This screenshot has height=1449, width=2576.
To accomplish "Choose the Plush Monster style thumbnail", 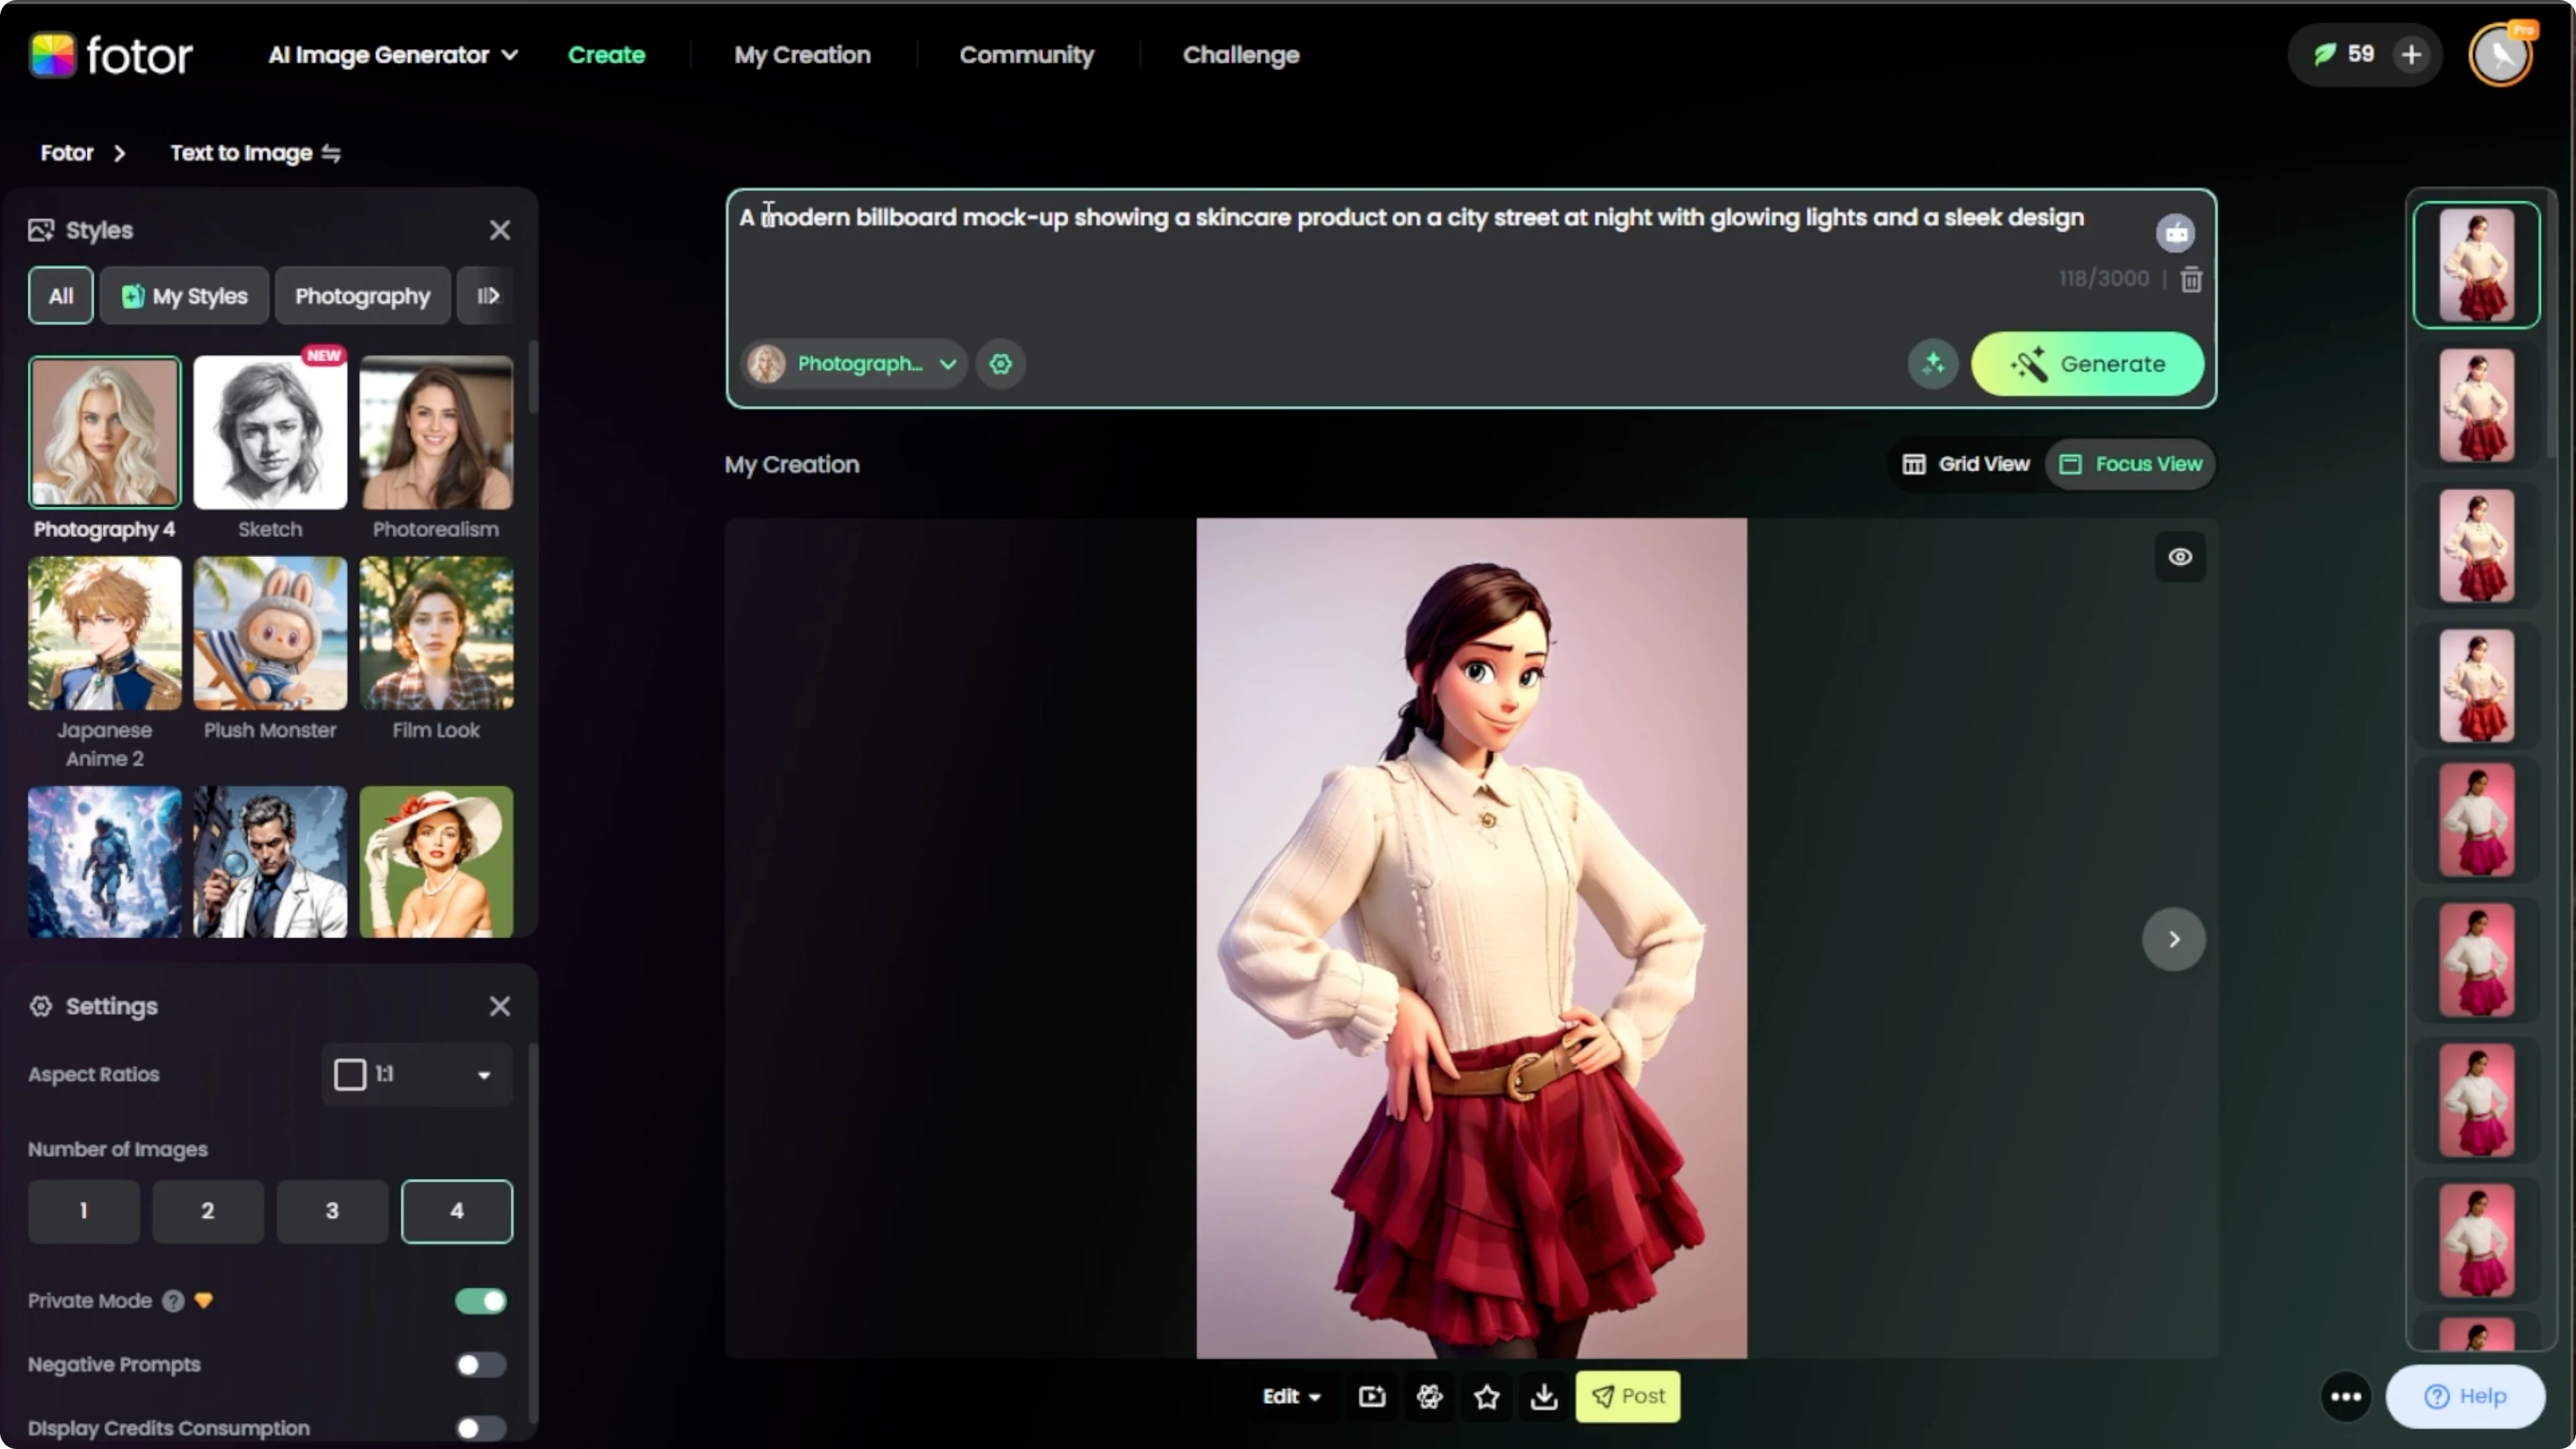I will (270, 634).
